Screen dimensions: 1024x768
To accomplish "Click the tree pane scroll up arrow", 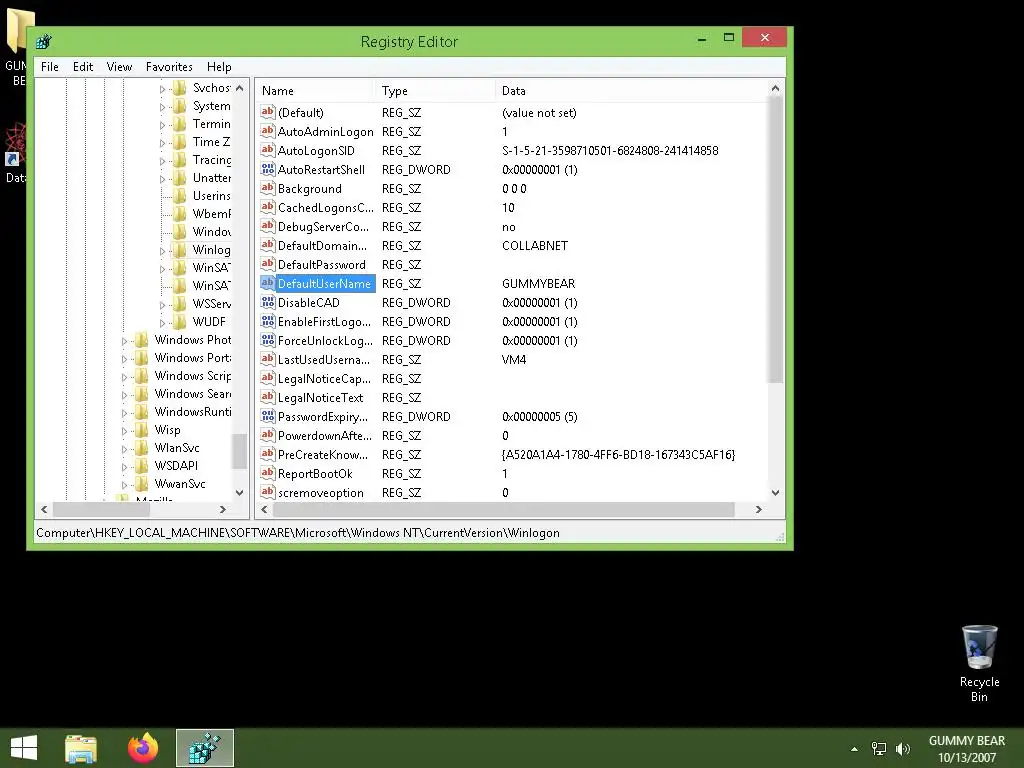I will click(x=240, y=88).
